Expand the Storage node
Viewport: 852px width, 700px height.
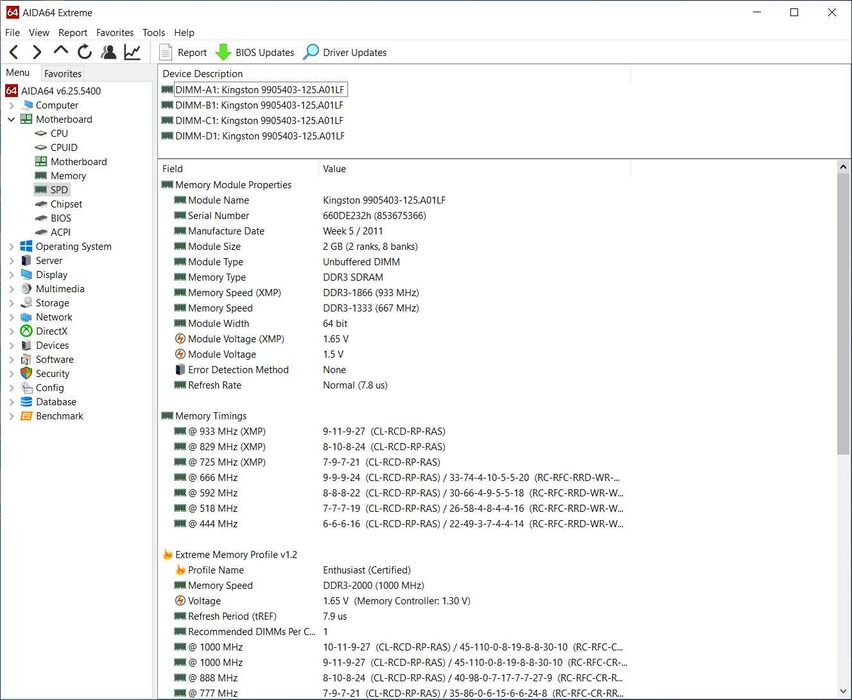(11, 303)
